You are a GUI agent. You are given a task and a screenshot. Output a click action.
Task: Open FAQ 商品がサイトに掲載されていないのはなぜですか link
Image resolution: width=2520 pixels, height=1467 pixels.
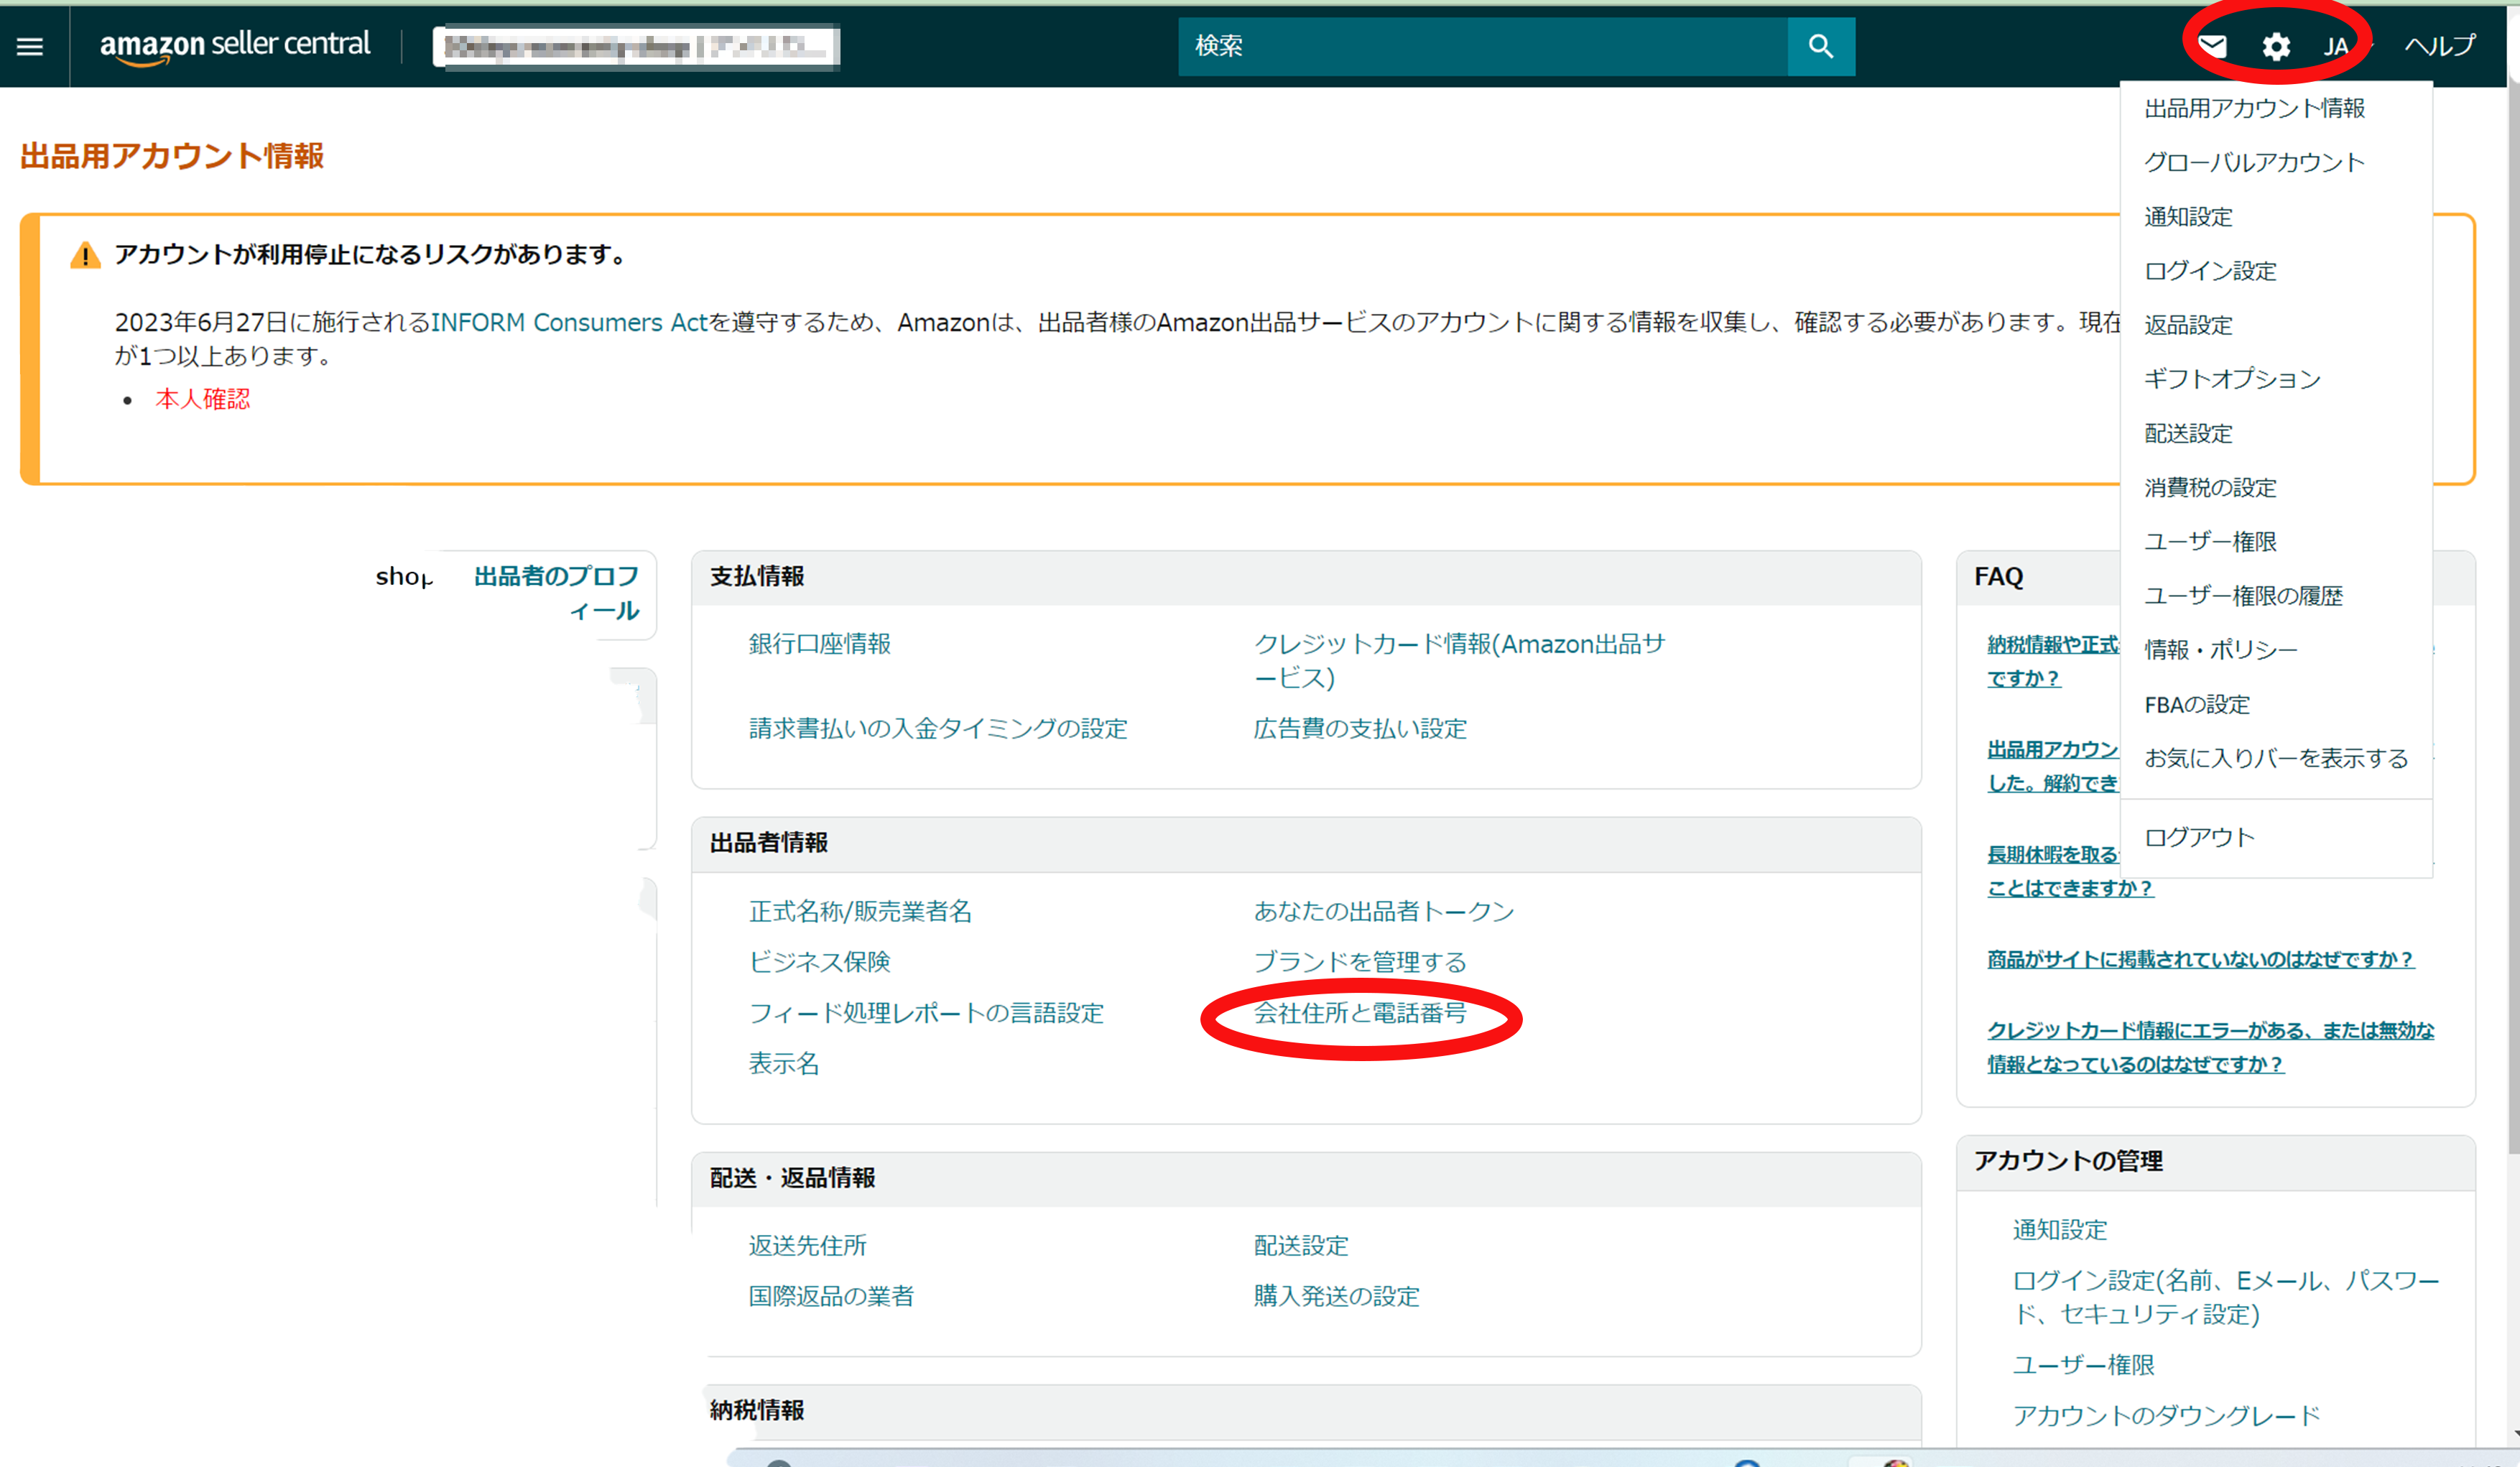point(2200,960)
